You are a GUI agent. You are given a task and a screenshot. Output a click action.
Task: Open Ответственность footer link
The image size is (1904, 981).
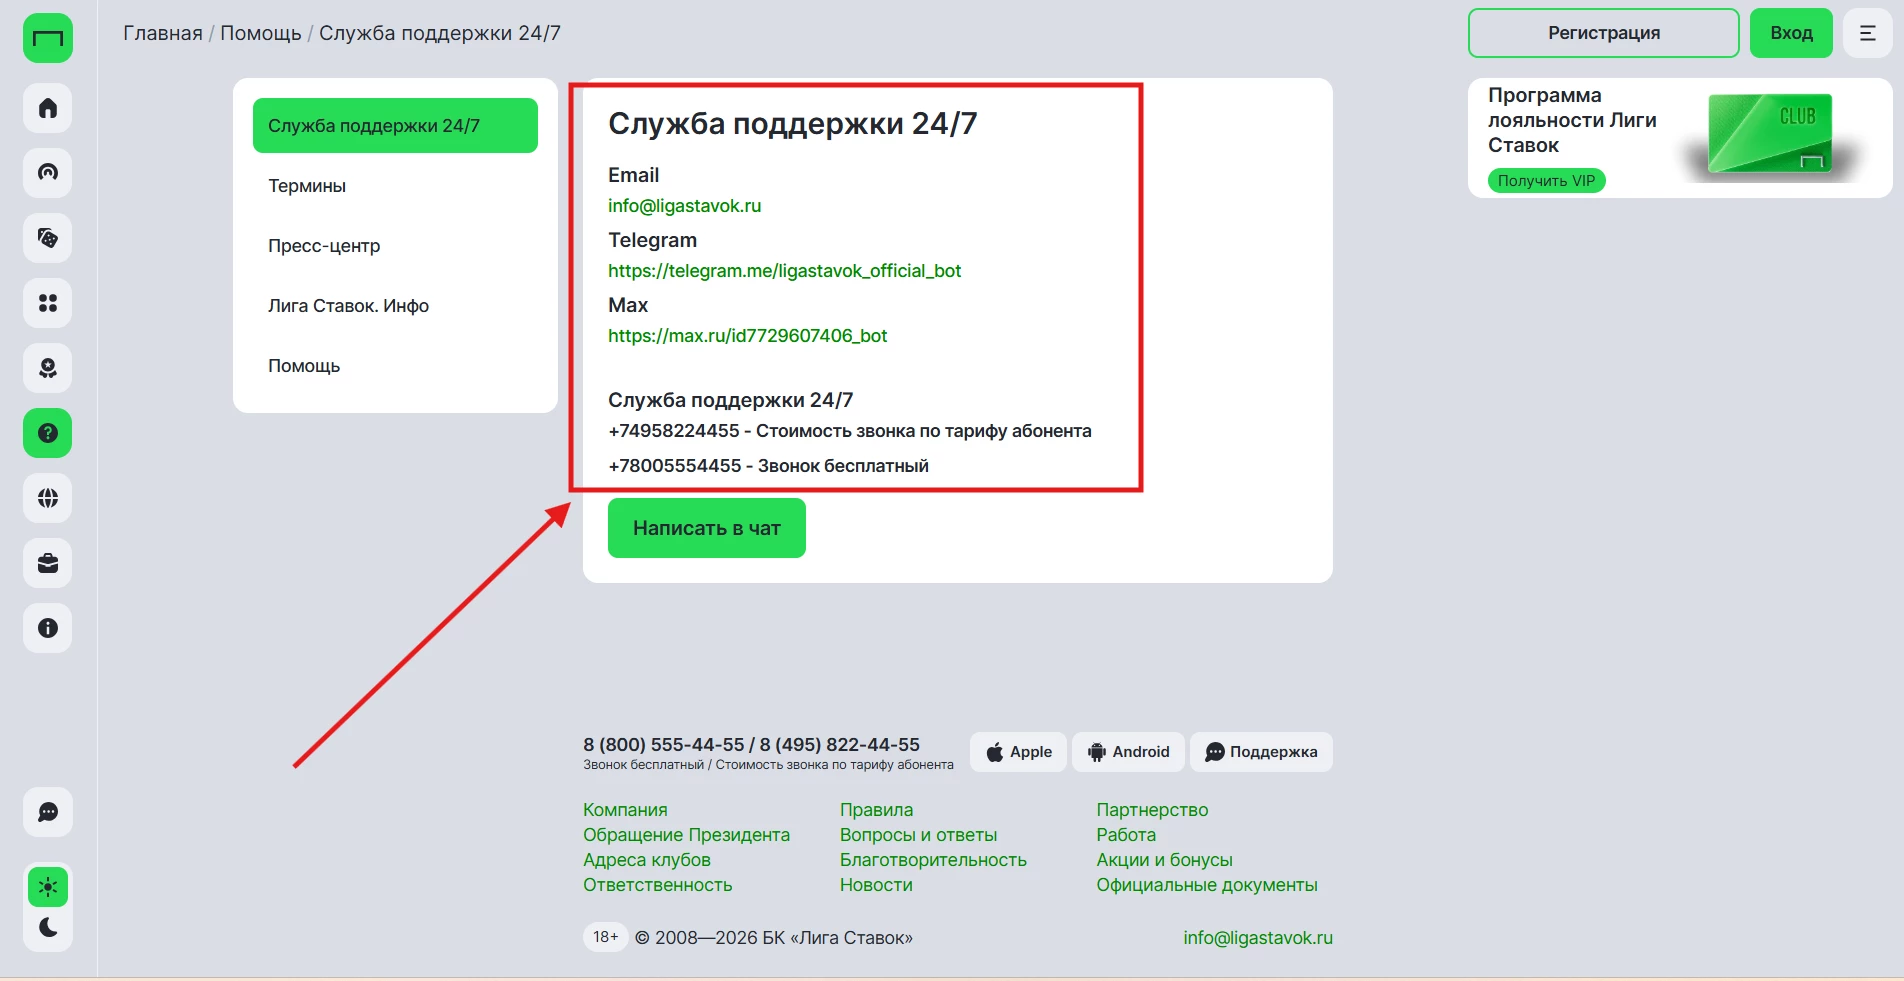coord(658,885)
